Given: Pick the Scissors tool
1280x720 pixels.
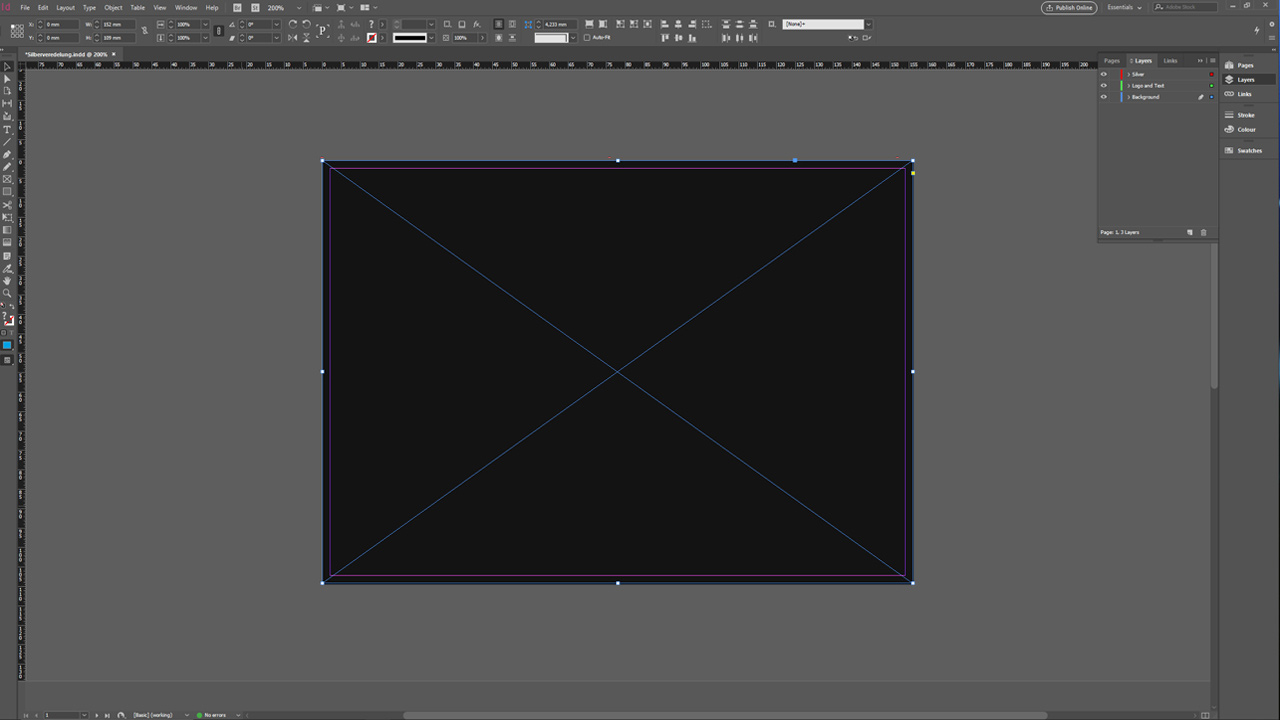Looking at the screenshot, I should (7, 205).
